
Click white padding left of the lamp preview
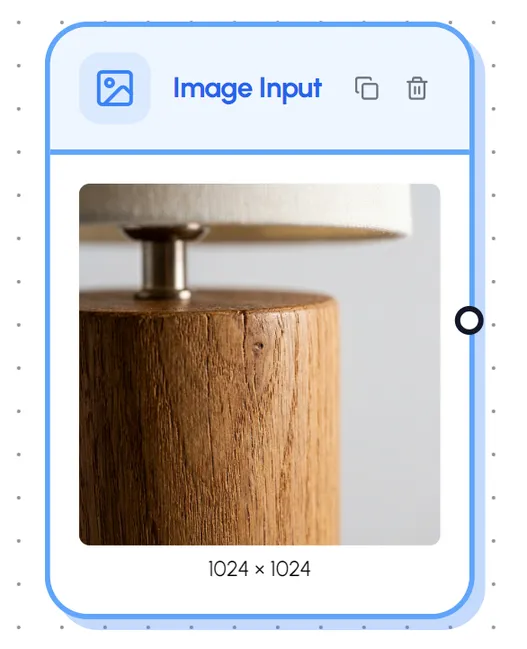click(65, 364)
